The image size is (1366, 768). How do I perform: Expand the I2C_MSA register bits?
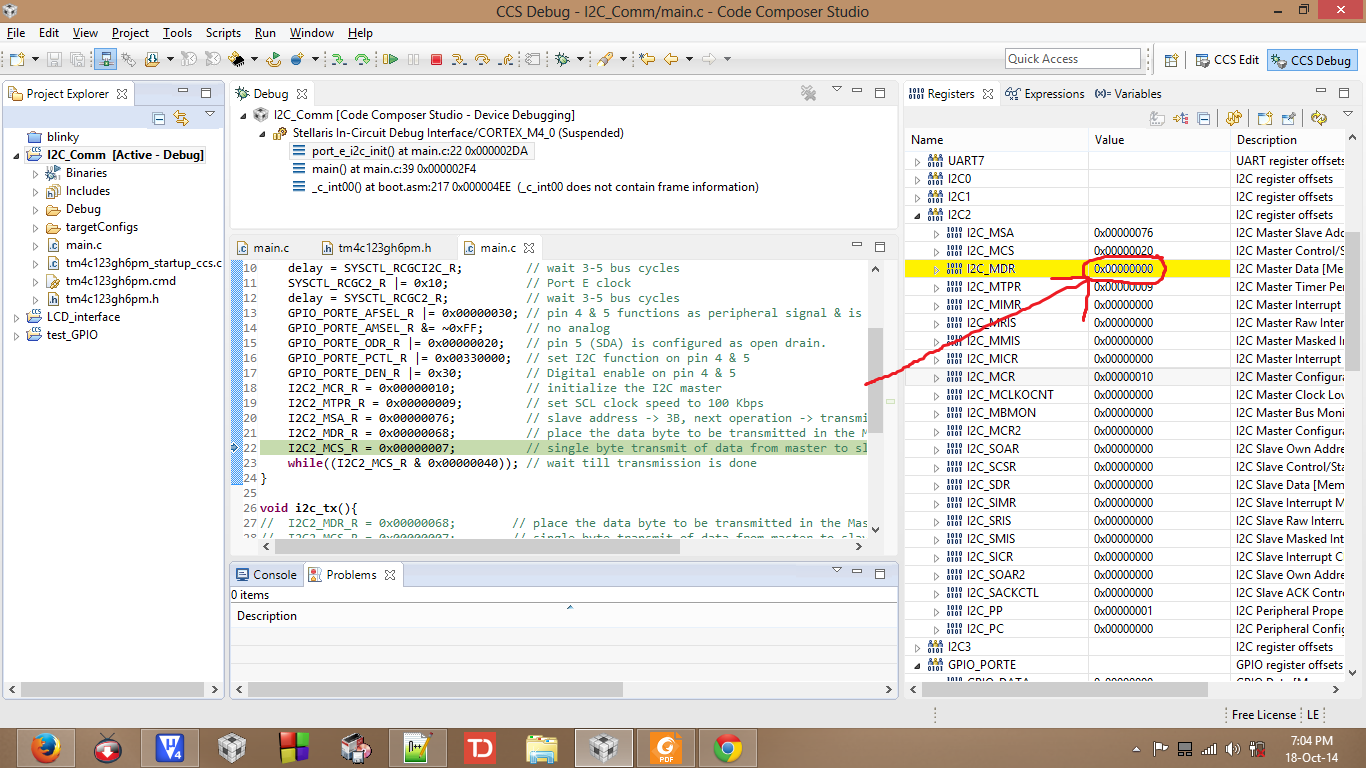click(x=936, y=233)
